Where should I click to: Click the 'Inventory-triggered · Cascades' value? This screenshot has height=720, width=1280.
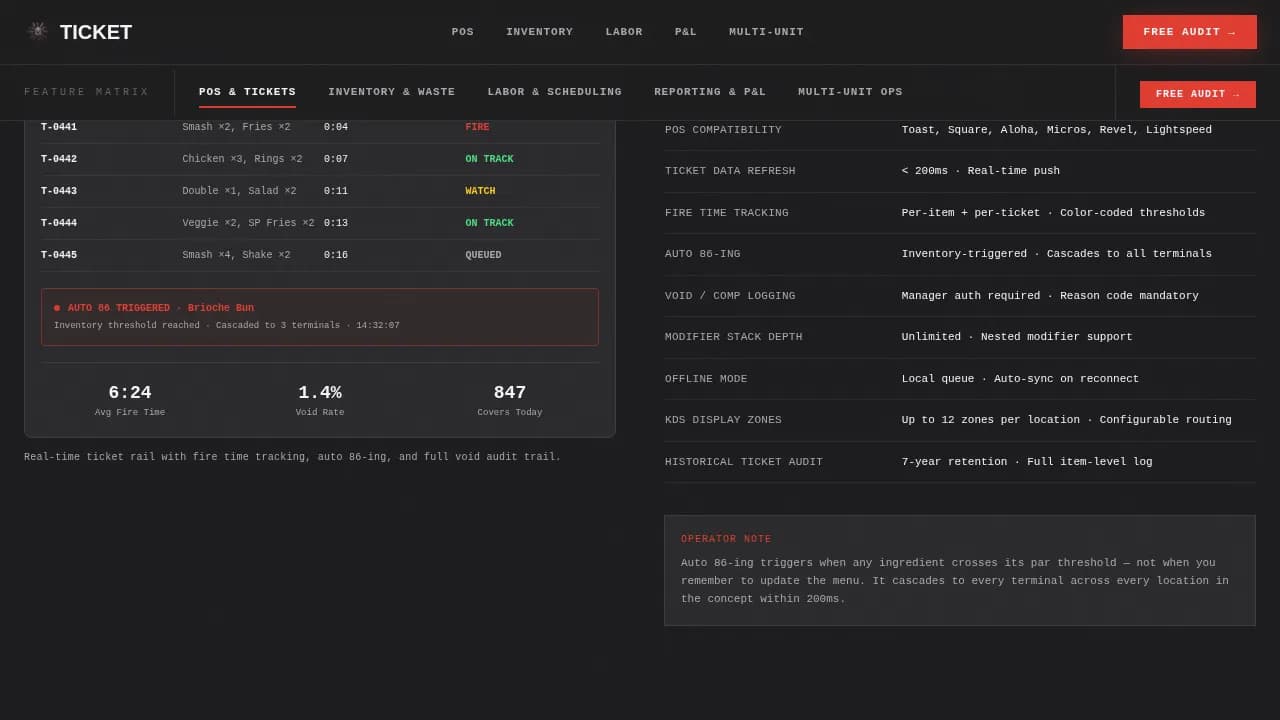click(1056, 254)
